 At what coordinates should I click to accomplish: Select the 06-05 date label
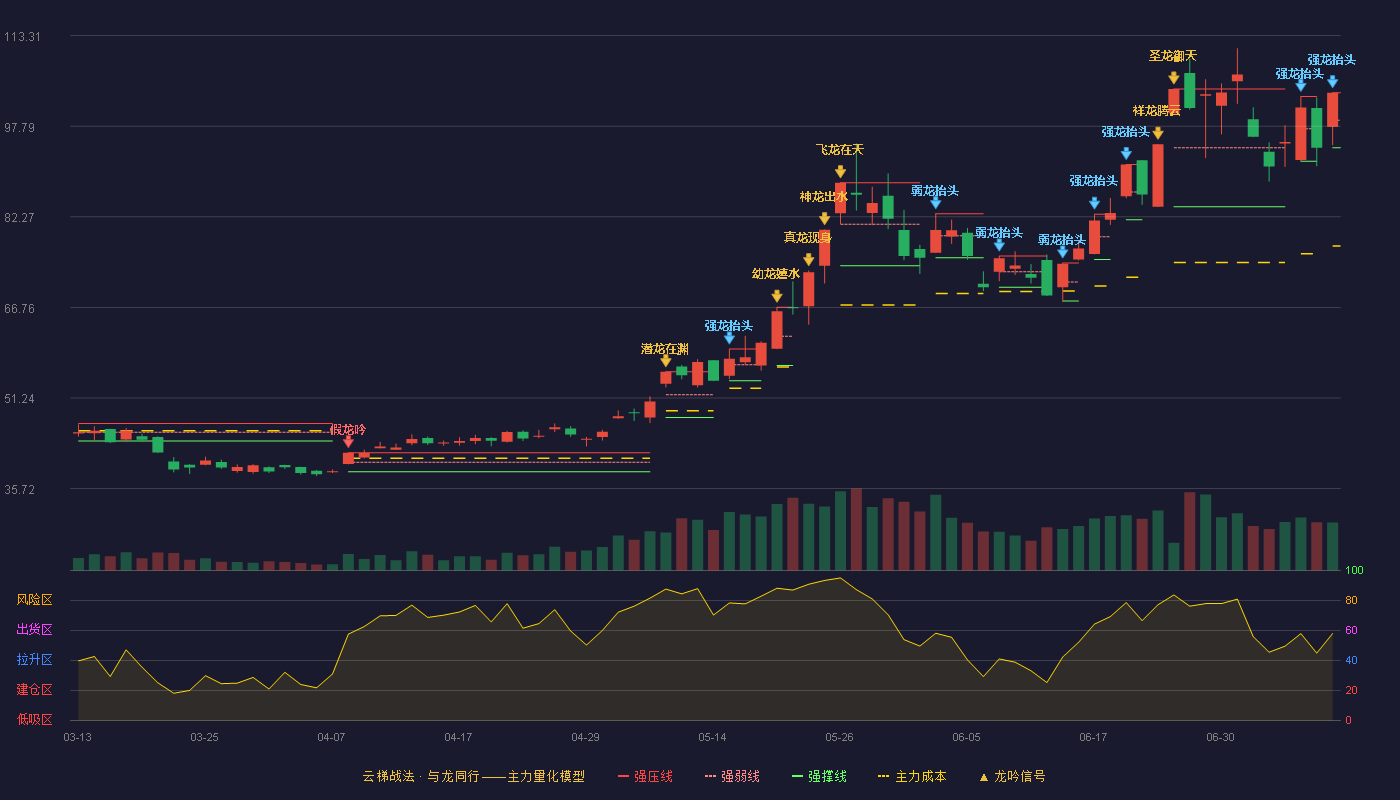pyautogui.click(x=967, y=737)
